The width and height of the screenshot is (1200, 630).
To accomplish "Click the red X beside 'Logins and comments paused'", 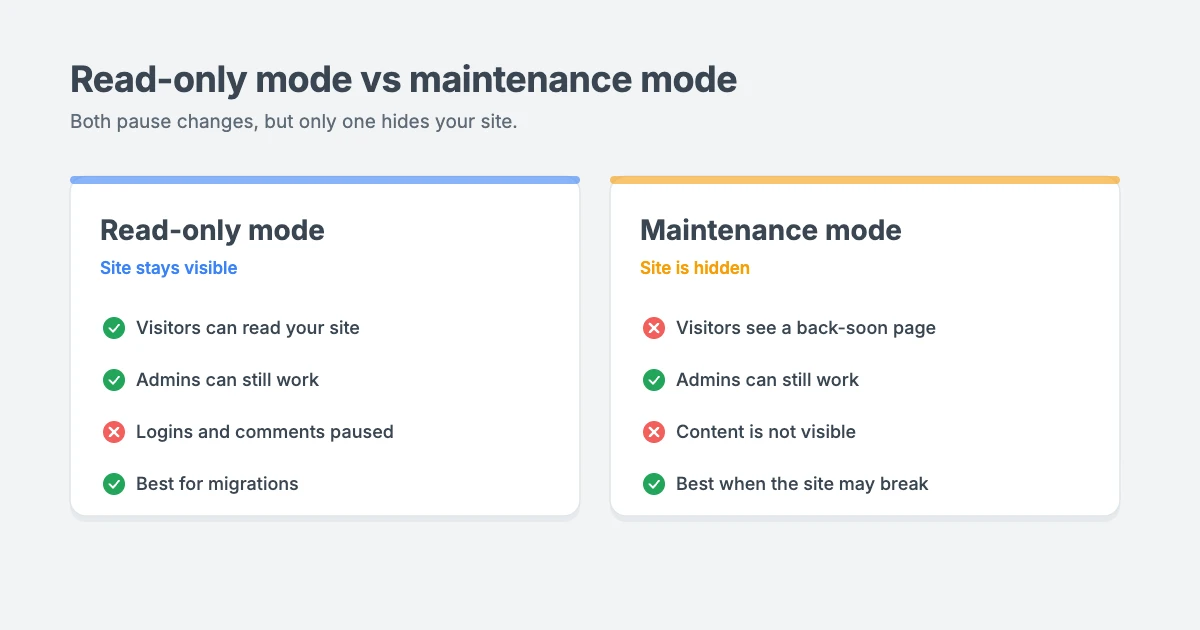I will tap(114, 432).
